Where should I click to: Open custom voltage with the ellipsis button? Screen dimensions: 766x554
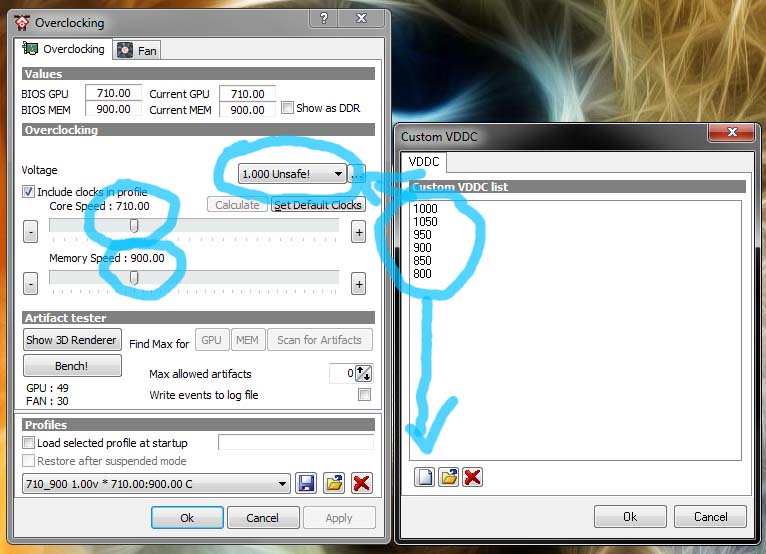357,173
